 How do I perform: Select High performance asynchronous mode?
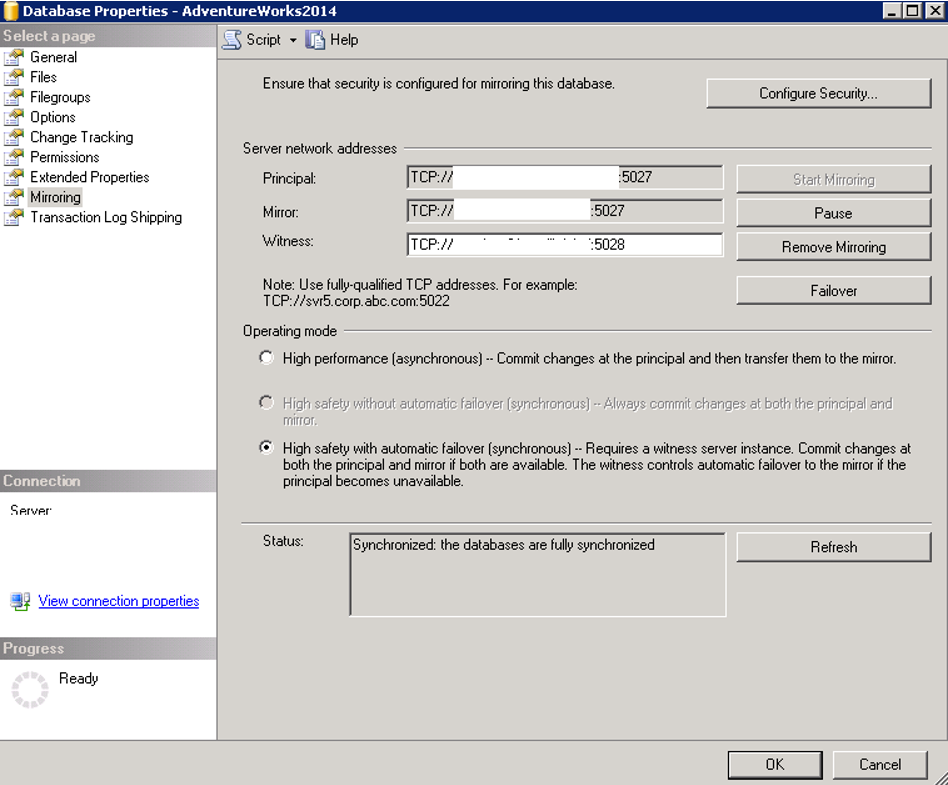pyautogui.click(x=266, y=357)
